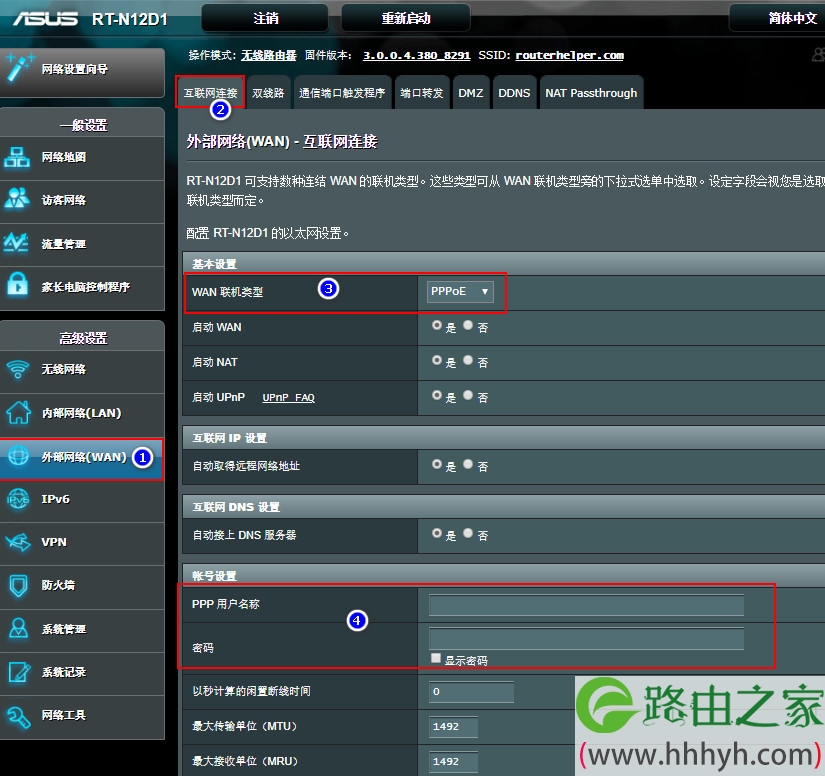825x776 pixels.
Task: Select 否 for 自动接上 DNS 服务器
Action: (x=468, y=533)
